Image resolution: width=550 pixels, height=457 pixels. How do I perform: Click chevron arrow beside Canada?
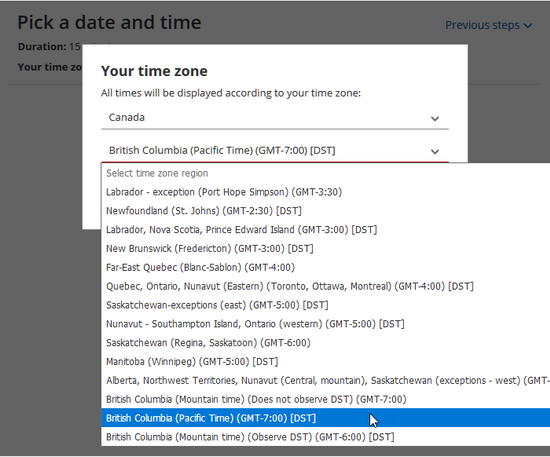pos(435,119)
